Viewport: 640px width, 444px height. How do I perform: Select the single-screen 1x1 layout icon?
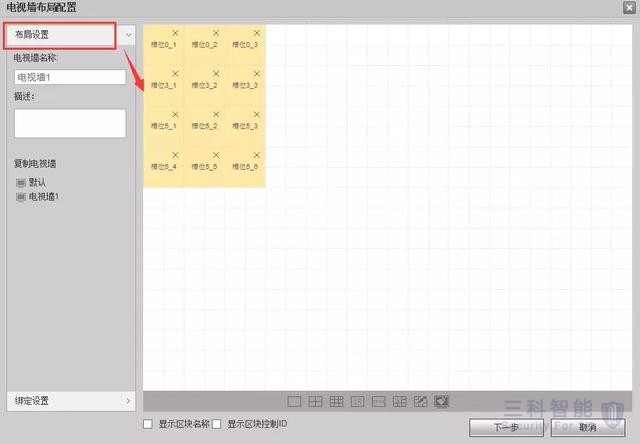294,401
